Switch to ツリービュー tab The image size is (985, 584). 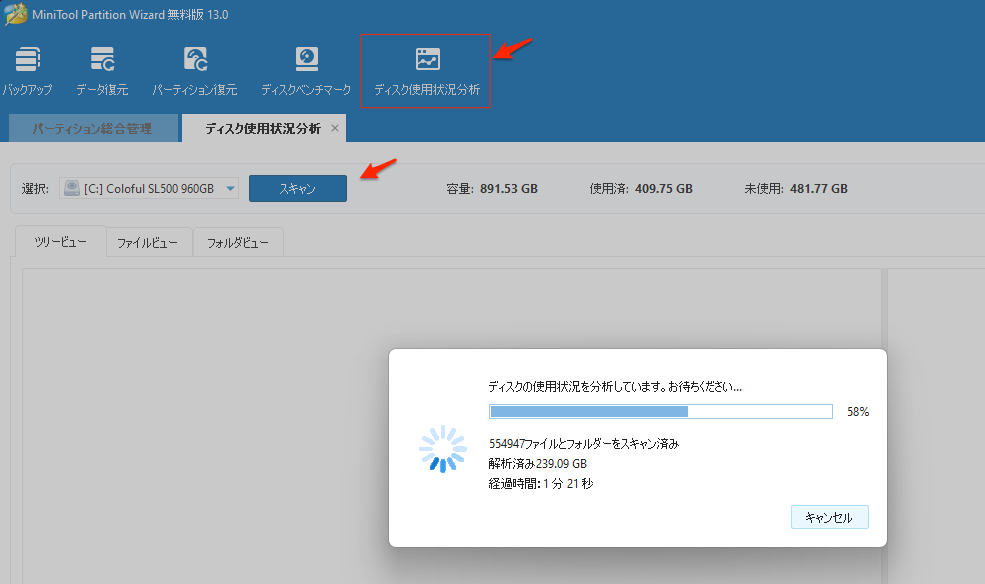[x=61, y=243]
